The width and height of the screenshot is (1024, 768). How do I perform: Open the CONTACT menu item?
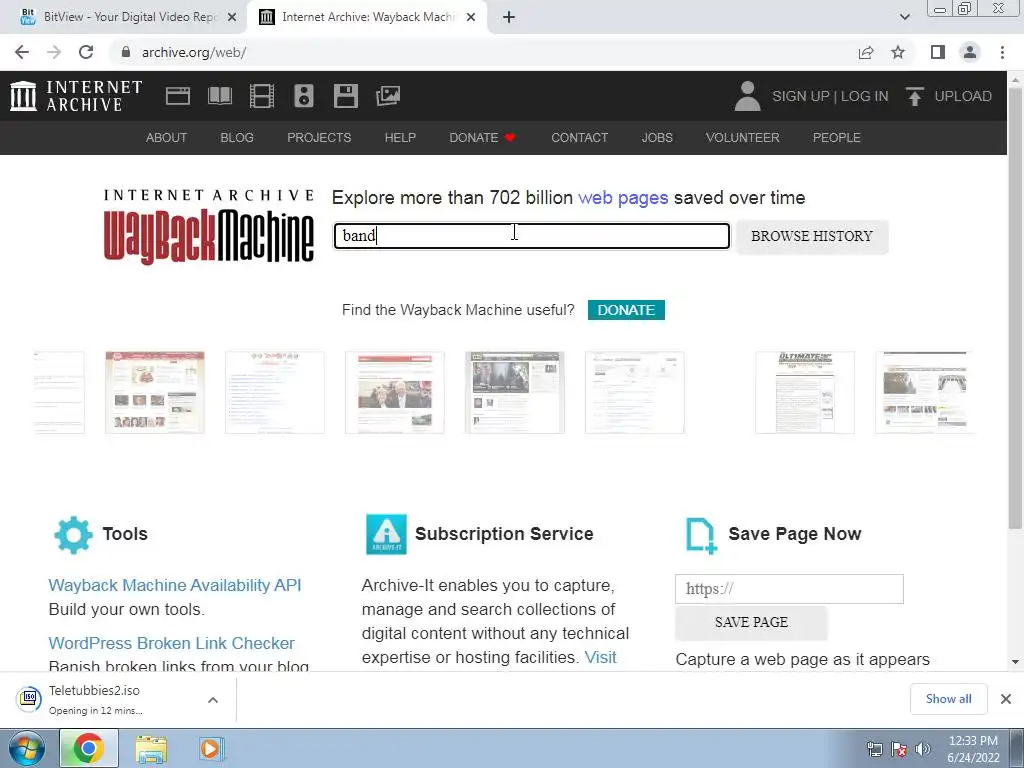579,138
